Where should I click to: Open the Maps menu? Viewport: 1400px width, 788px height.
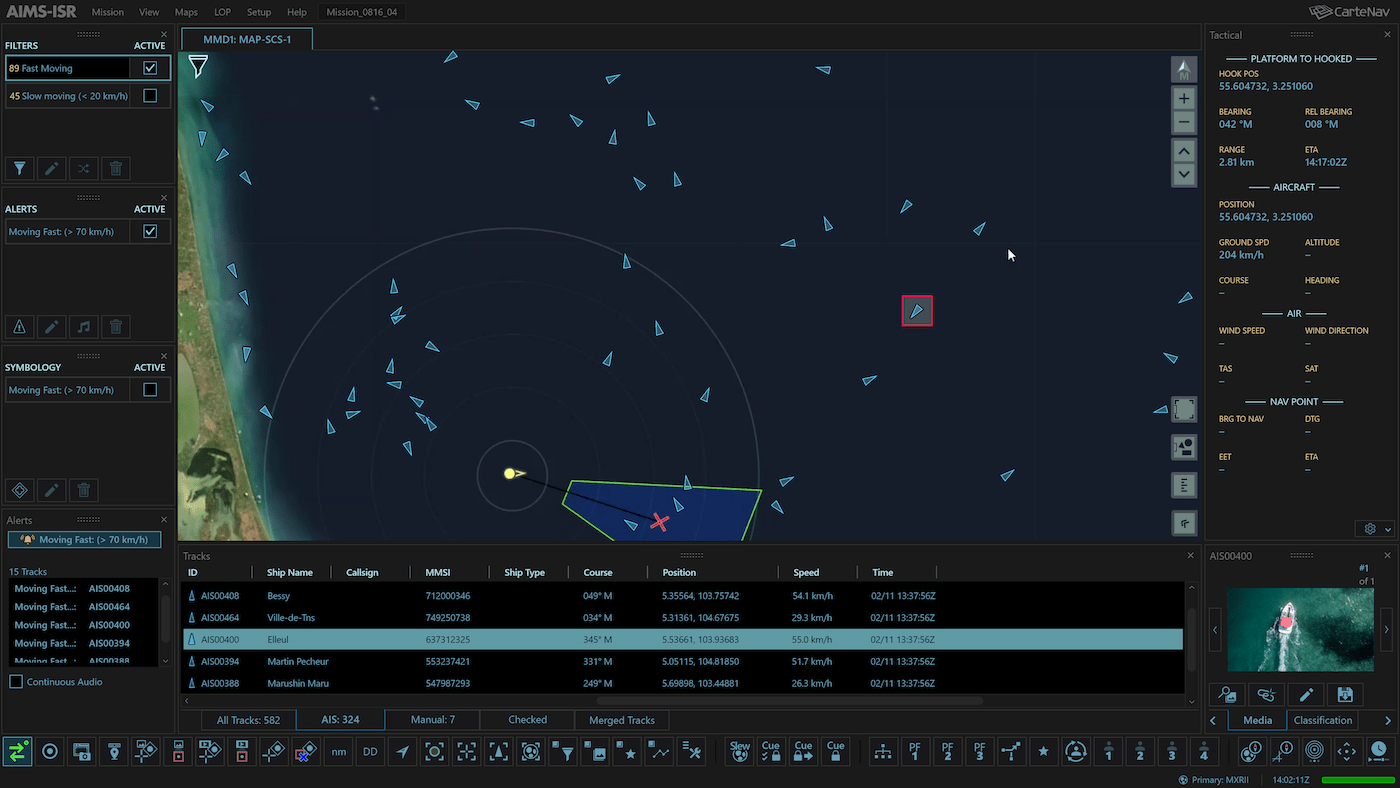pyautogui.click(x=186, y=12)
